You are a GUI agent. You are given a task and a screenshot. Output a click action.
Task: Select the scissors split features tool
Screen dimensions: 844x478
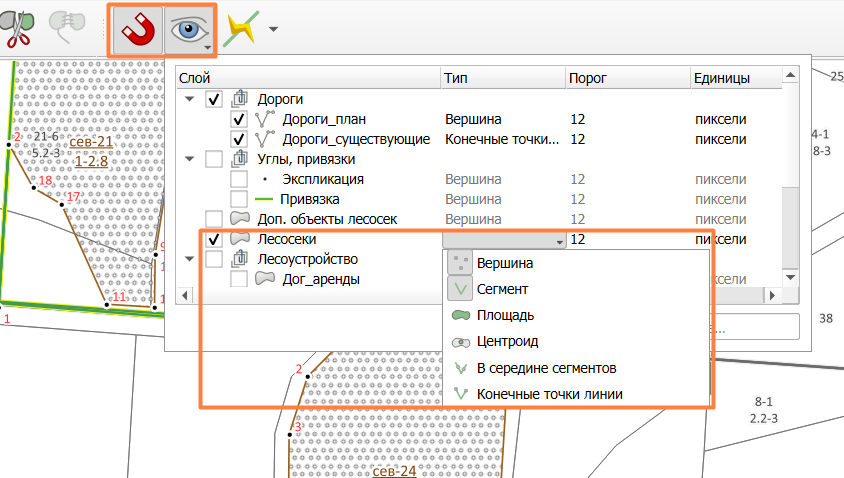tap(17, 29)
